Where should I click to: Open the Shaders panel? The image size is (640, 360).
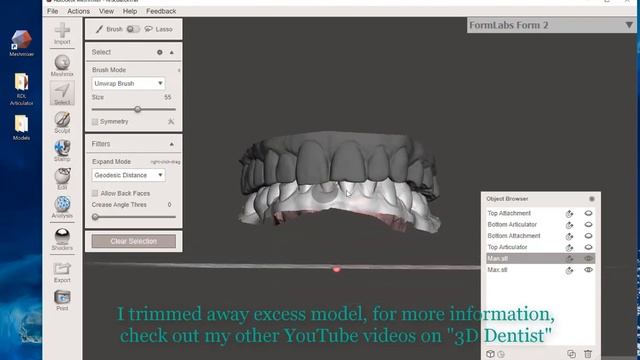coord(62,239)
